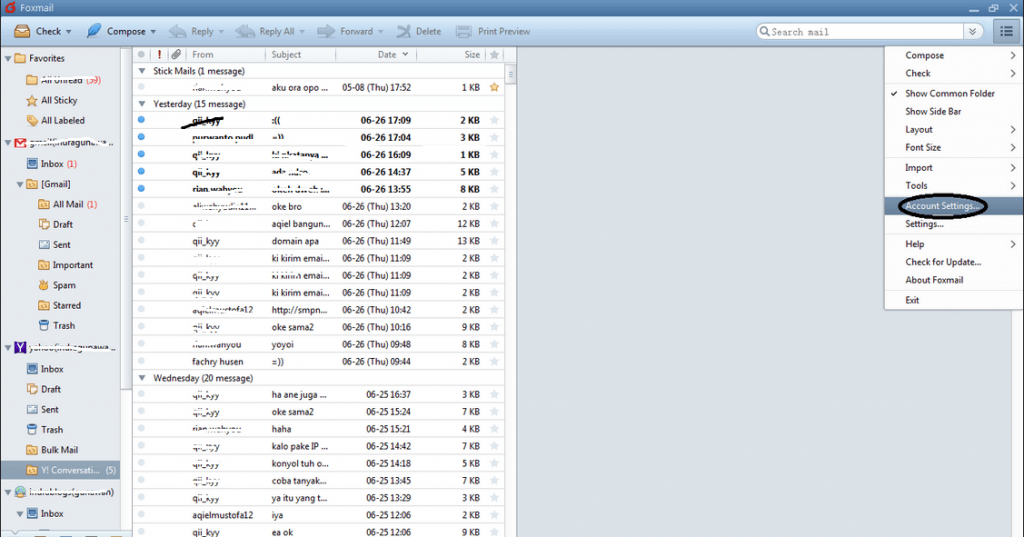Image resolution: width=1024 pixels, height=537 pixels.
Task: Select the Yahoo account Y icon
Action: (20, 348)
